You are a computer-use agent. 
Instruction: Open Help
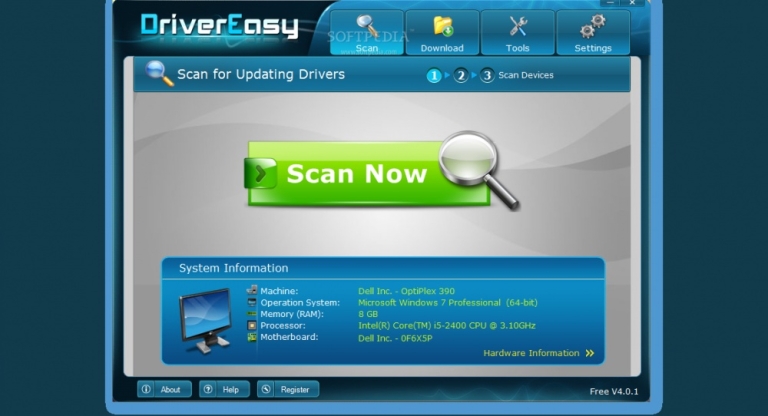pos(224,390)
